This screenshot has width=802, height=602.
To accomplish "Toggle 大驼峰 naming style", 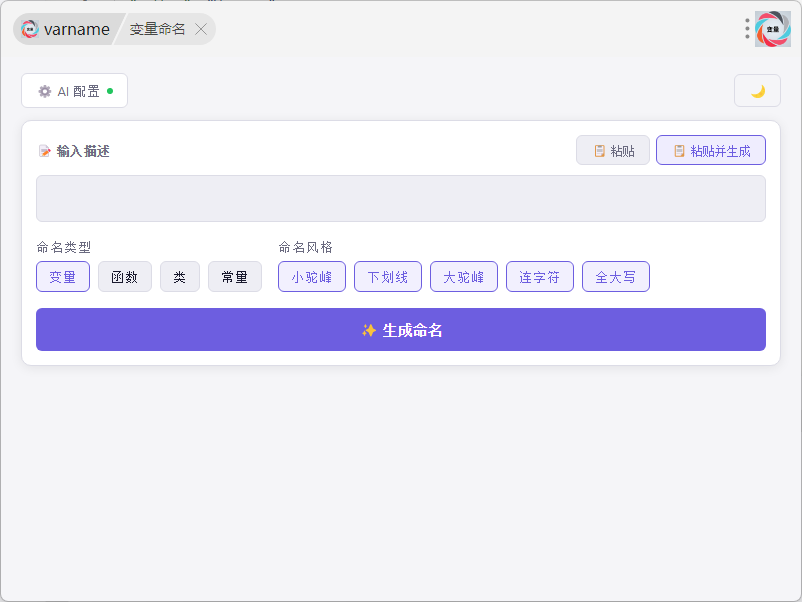I will point(464,277).
